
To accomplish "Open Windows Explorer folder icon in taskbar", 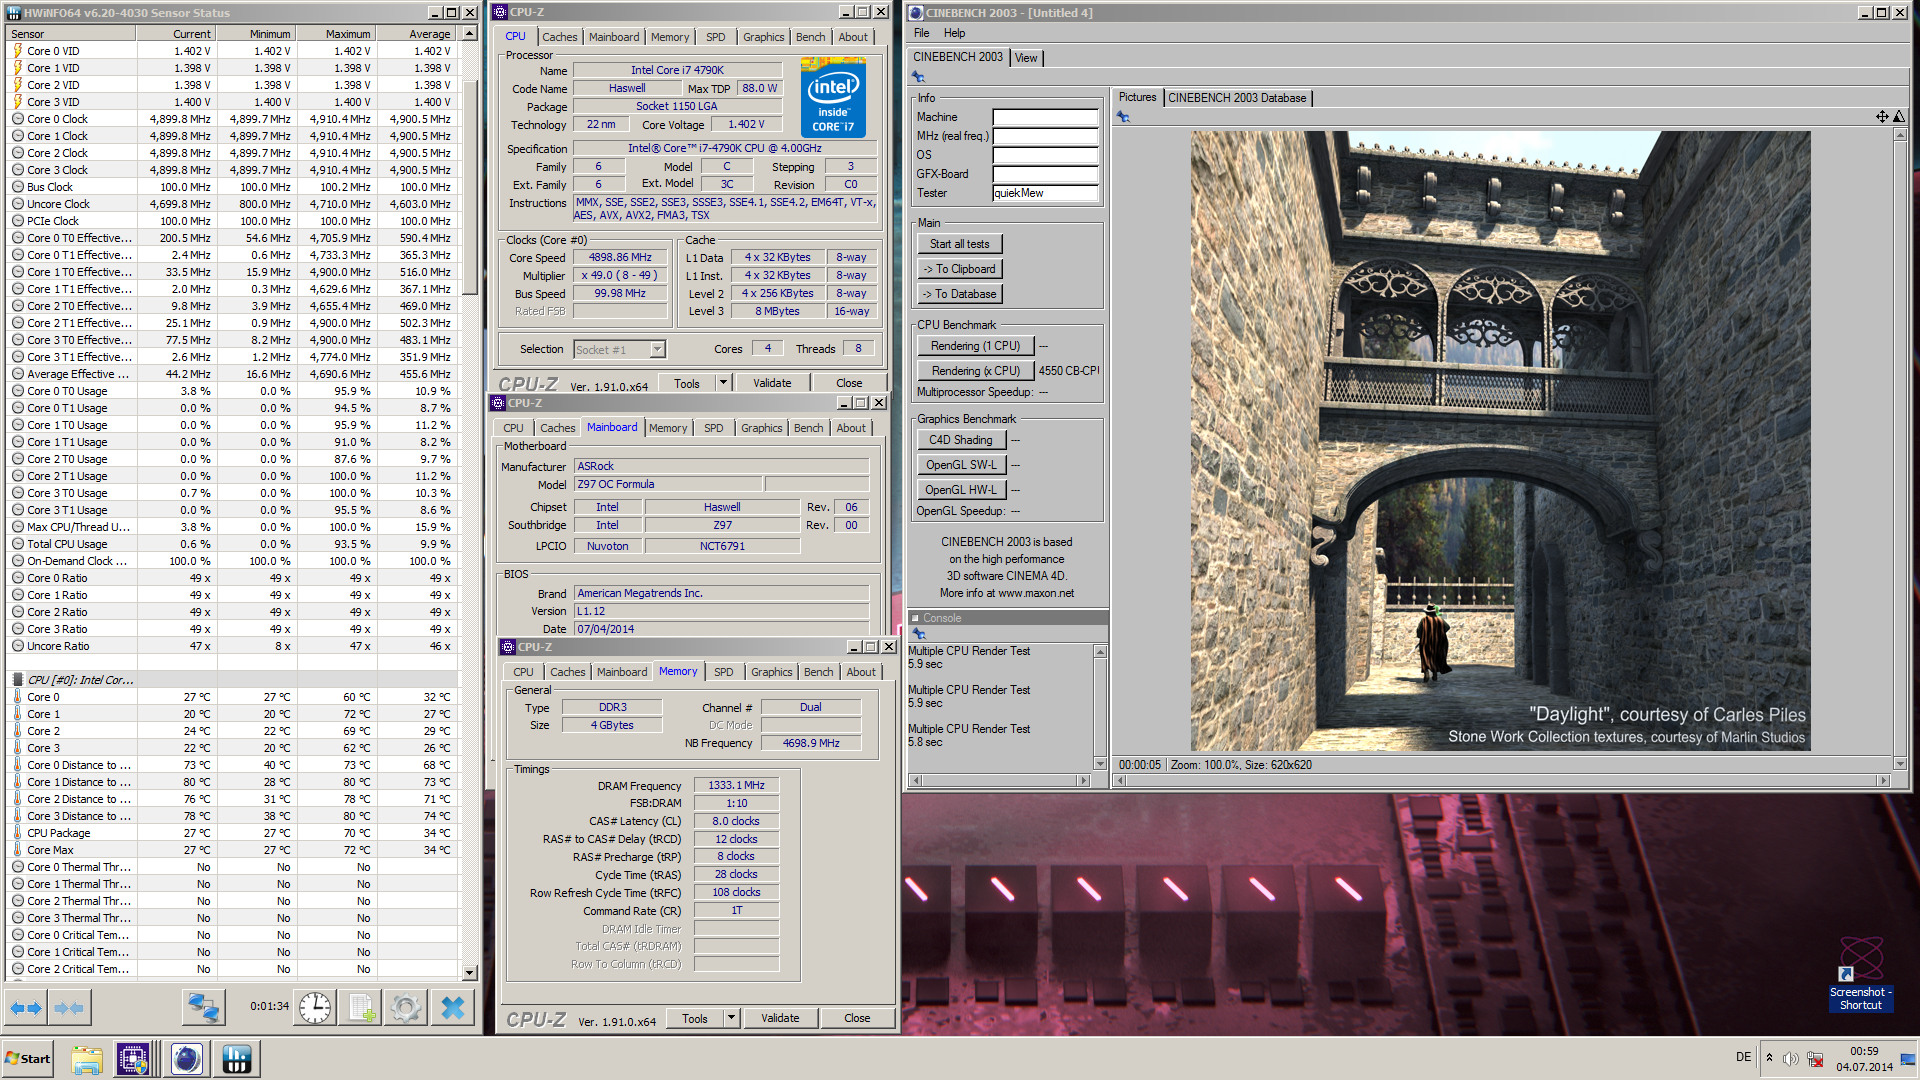I will pos(87,1059).
